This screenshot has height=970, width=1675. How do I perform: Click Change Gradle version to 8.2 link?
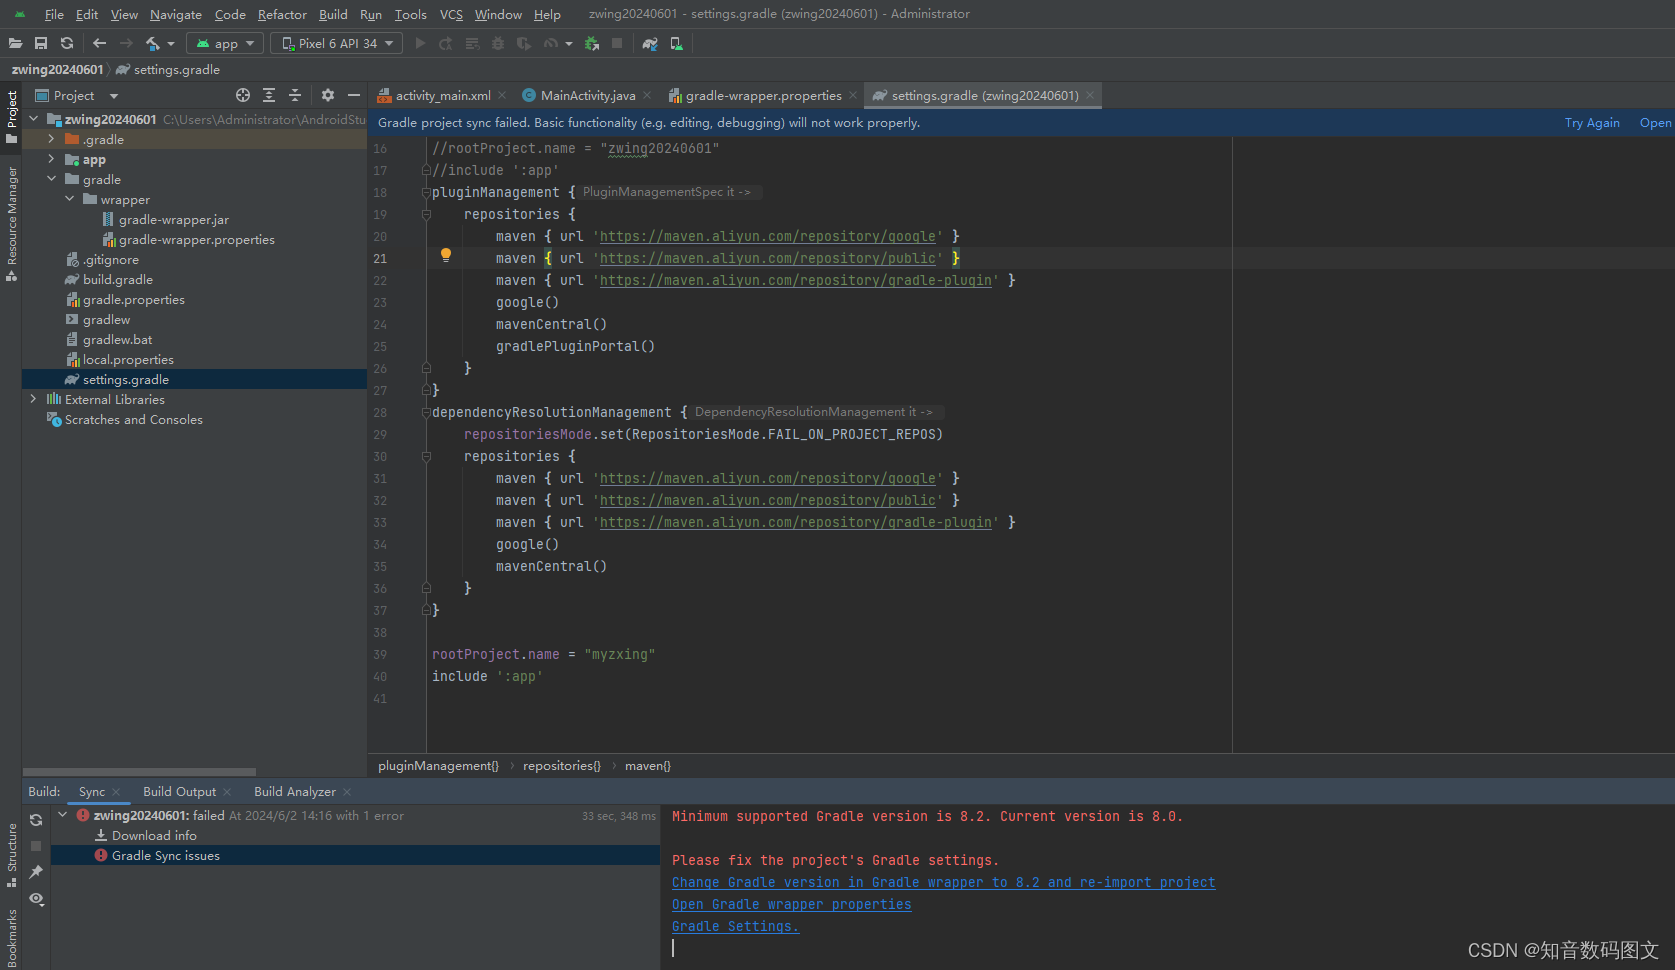(x=943, y=882)
